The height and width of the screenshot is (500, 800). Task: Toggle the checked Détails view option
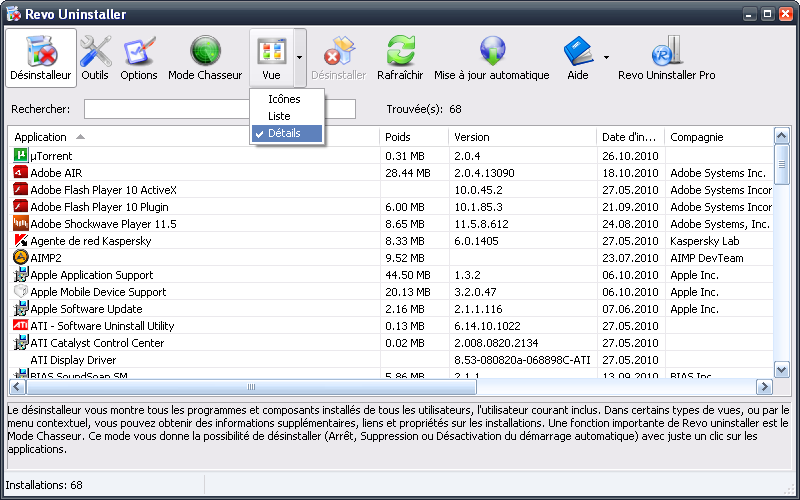pos(287,133)
